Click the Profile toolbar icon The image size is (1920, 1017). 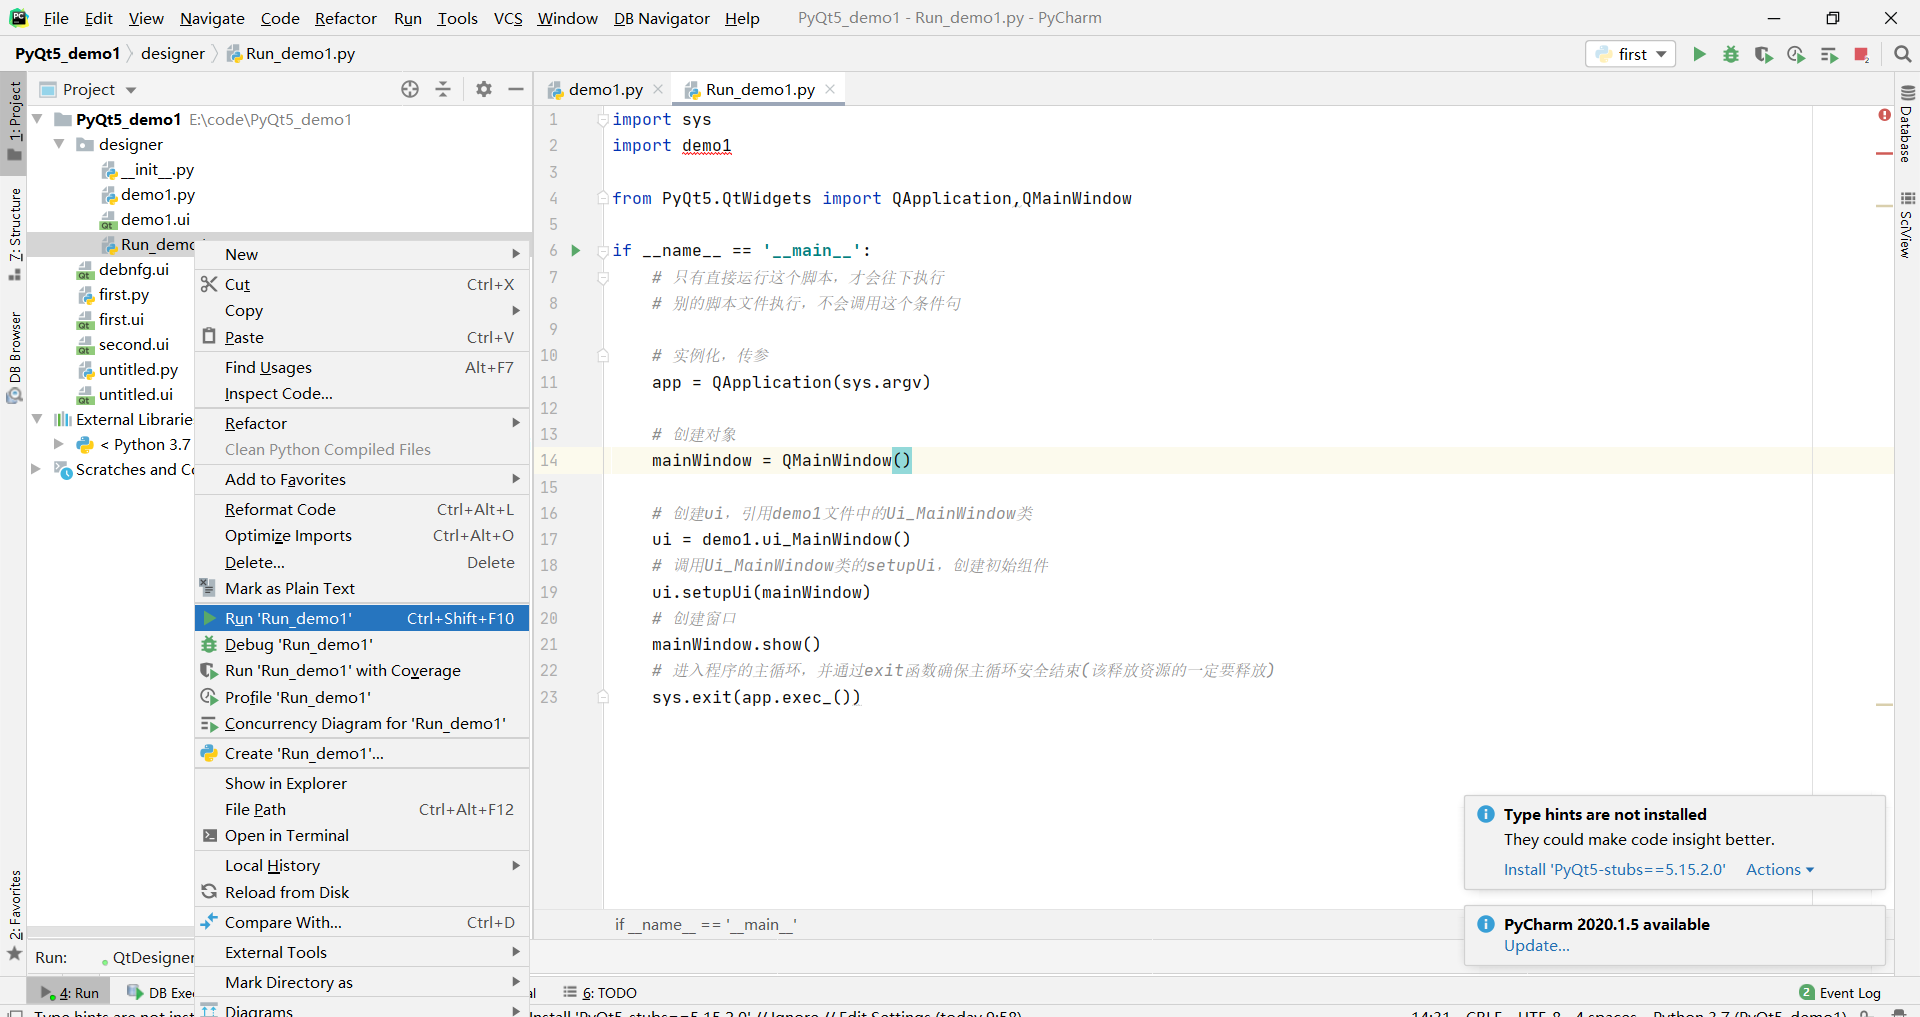(x=1796, y=54)
